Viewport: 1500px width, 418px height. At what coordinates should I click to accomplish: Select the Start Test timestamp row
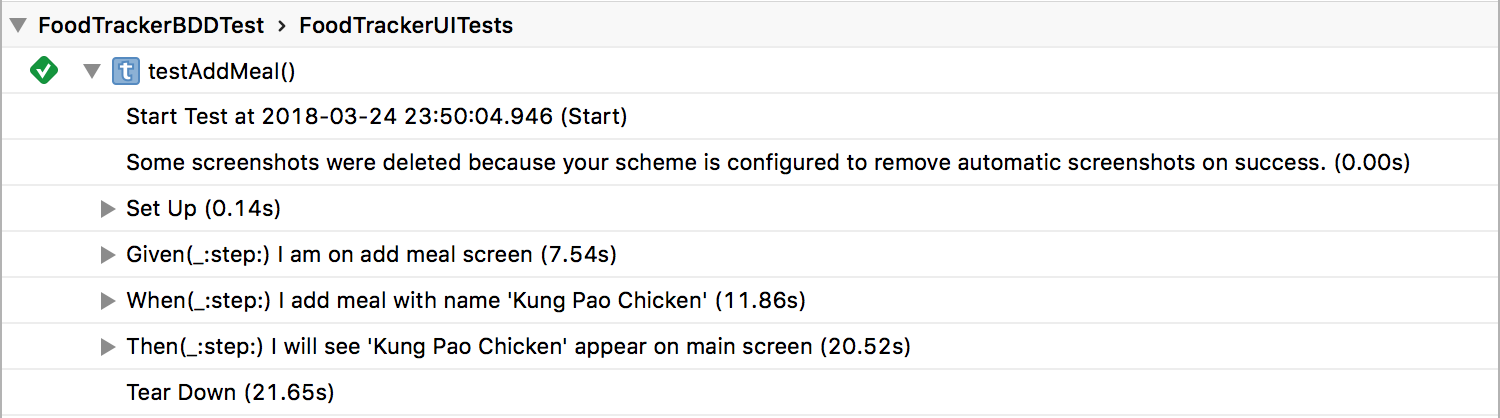click(x=750, y=116)
